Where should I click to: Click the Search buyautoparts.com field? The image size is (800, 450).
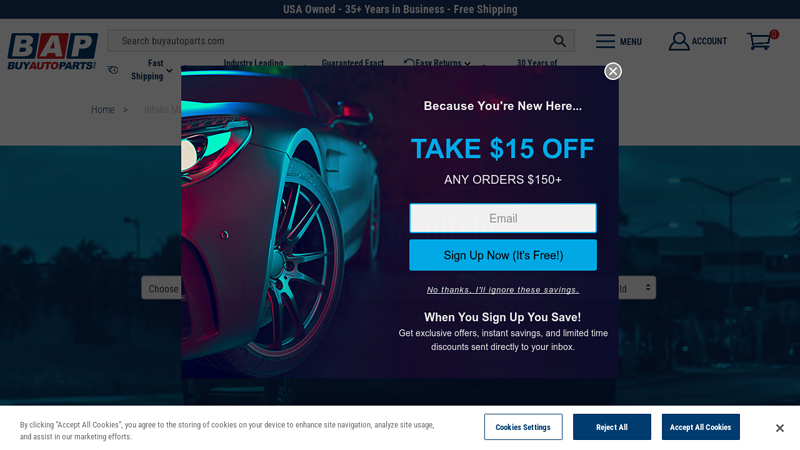pos(332,41)
